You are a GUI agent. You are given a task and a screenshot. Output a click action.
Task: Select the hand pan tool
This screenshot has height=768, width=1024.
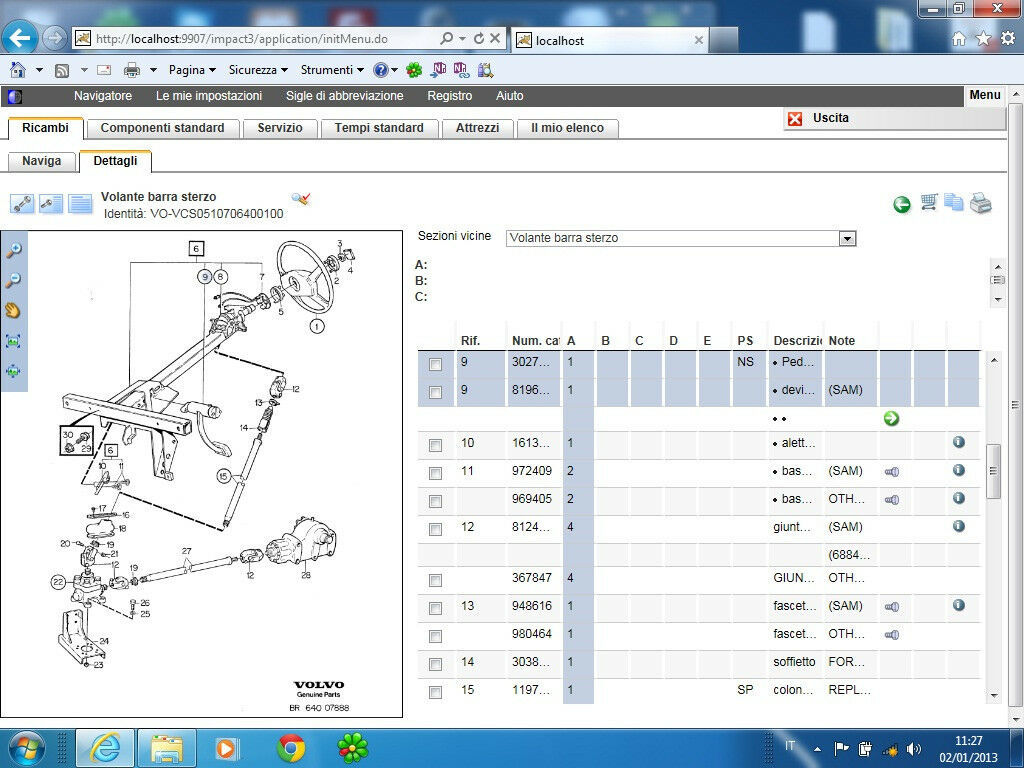click(x=14, y=311)
